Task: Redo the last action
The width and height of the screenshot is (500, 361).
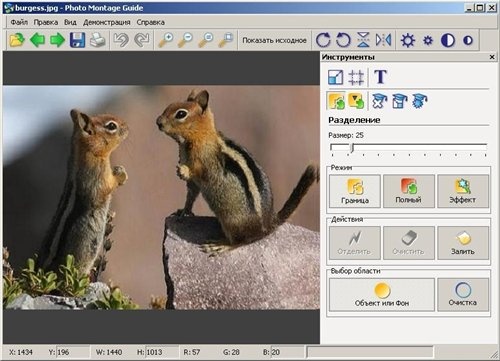Action: click(142, 40)
